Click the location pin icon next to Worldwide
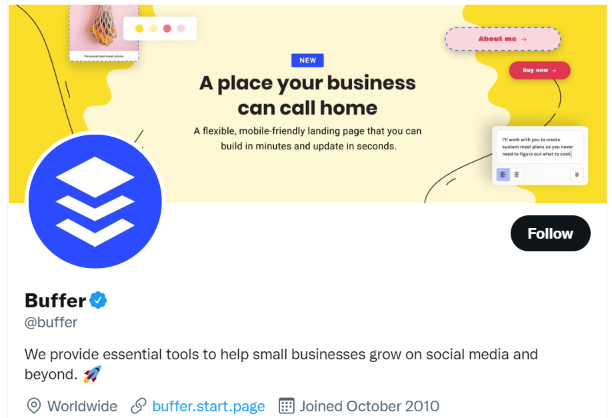The image size is (612, 418). click(x=33, y=406)
